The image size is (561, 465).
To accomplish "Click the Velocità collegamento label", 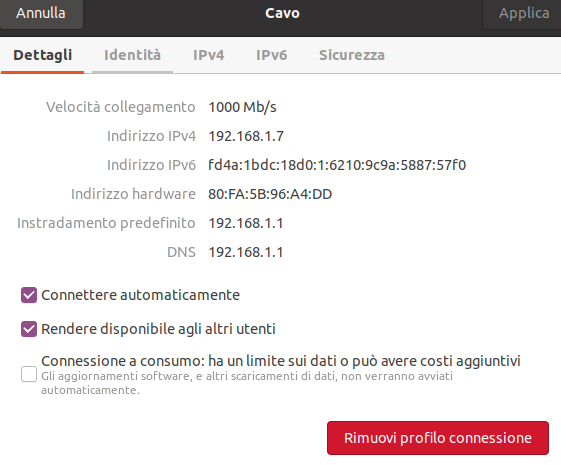I will pos(121,107).
